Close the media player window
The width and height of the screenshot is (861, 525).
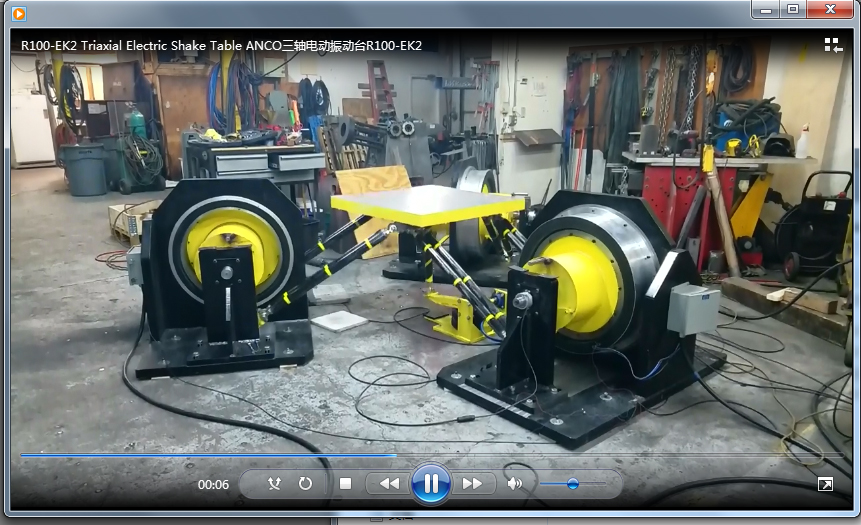click(829, 9)
